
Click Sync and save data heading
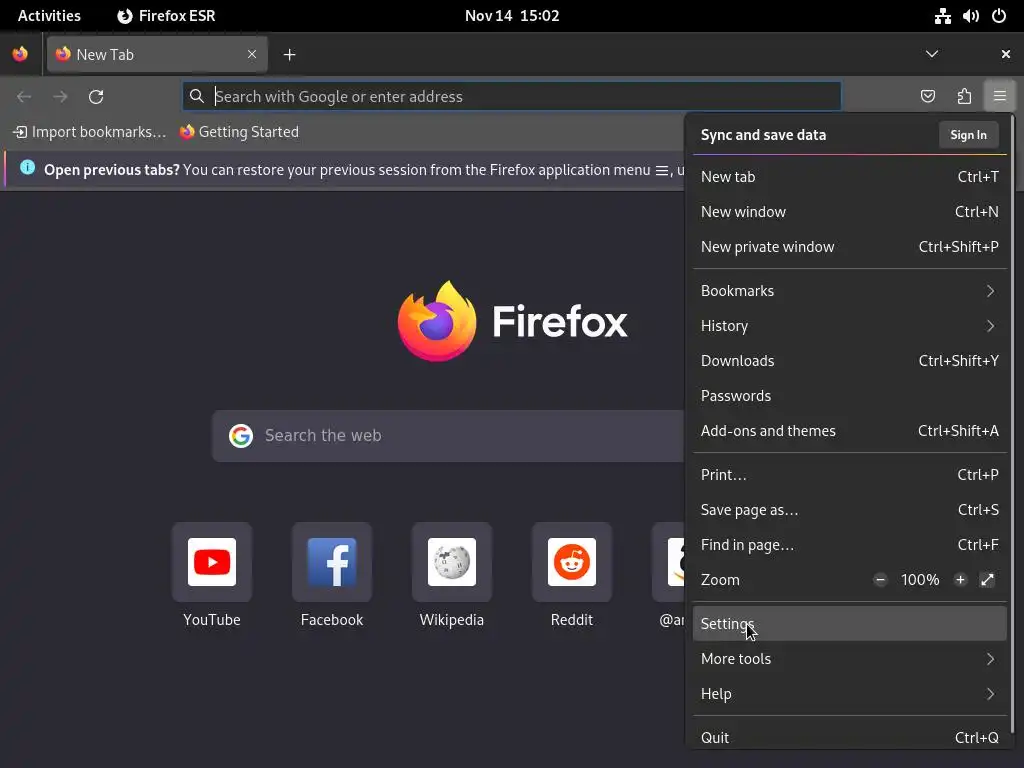(763, 135)
